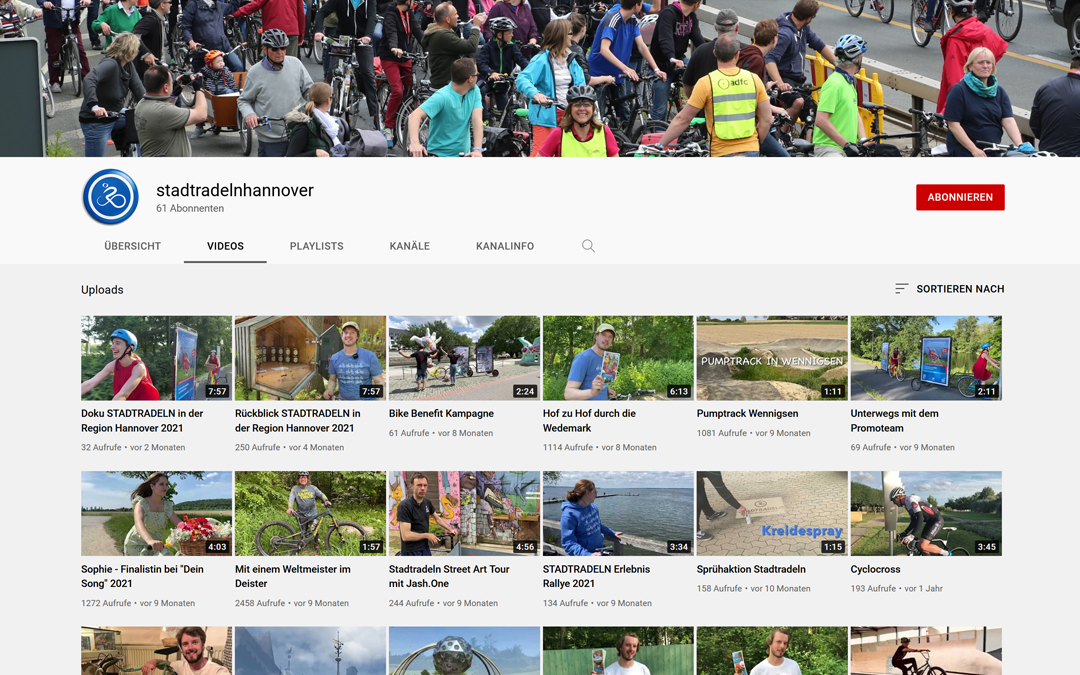1080x675 pixels.
Task: Open Pumptrack Wennigsen thumbnail
Action: (x=772, y=358)
